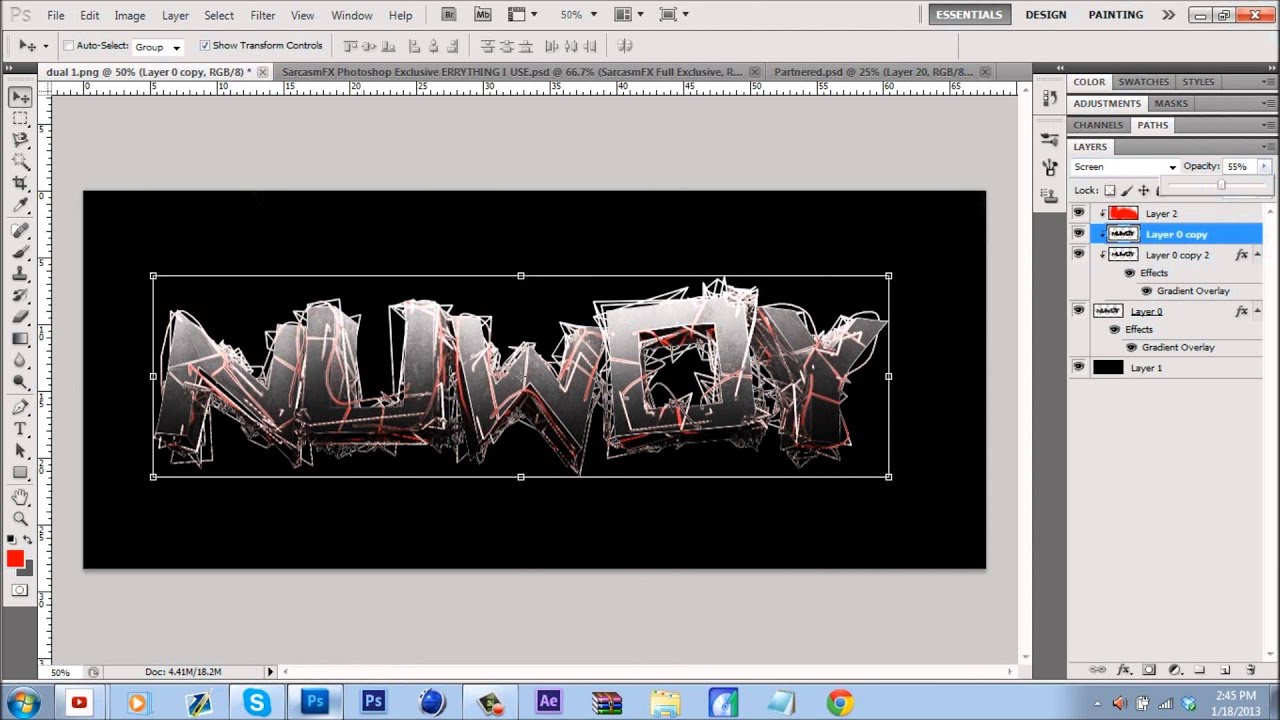
Task: Open the Screen blend mode dropdown
Action: coord(1125,167)
